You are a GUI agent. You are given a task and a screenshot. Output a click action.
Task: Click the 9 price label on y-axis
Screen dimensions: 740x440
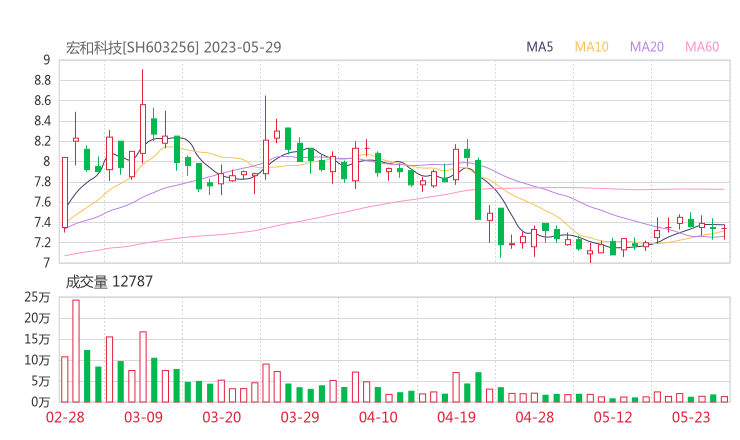[x=47, y=60]
